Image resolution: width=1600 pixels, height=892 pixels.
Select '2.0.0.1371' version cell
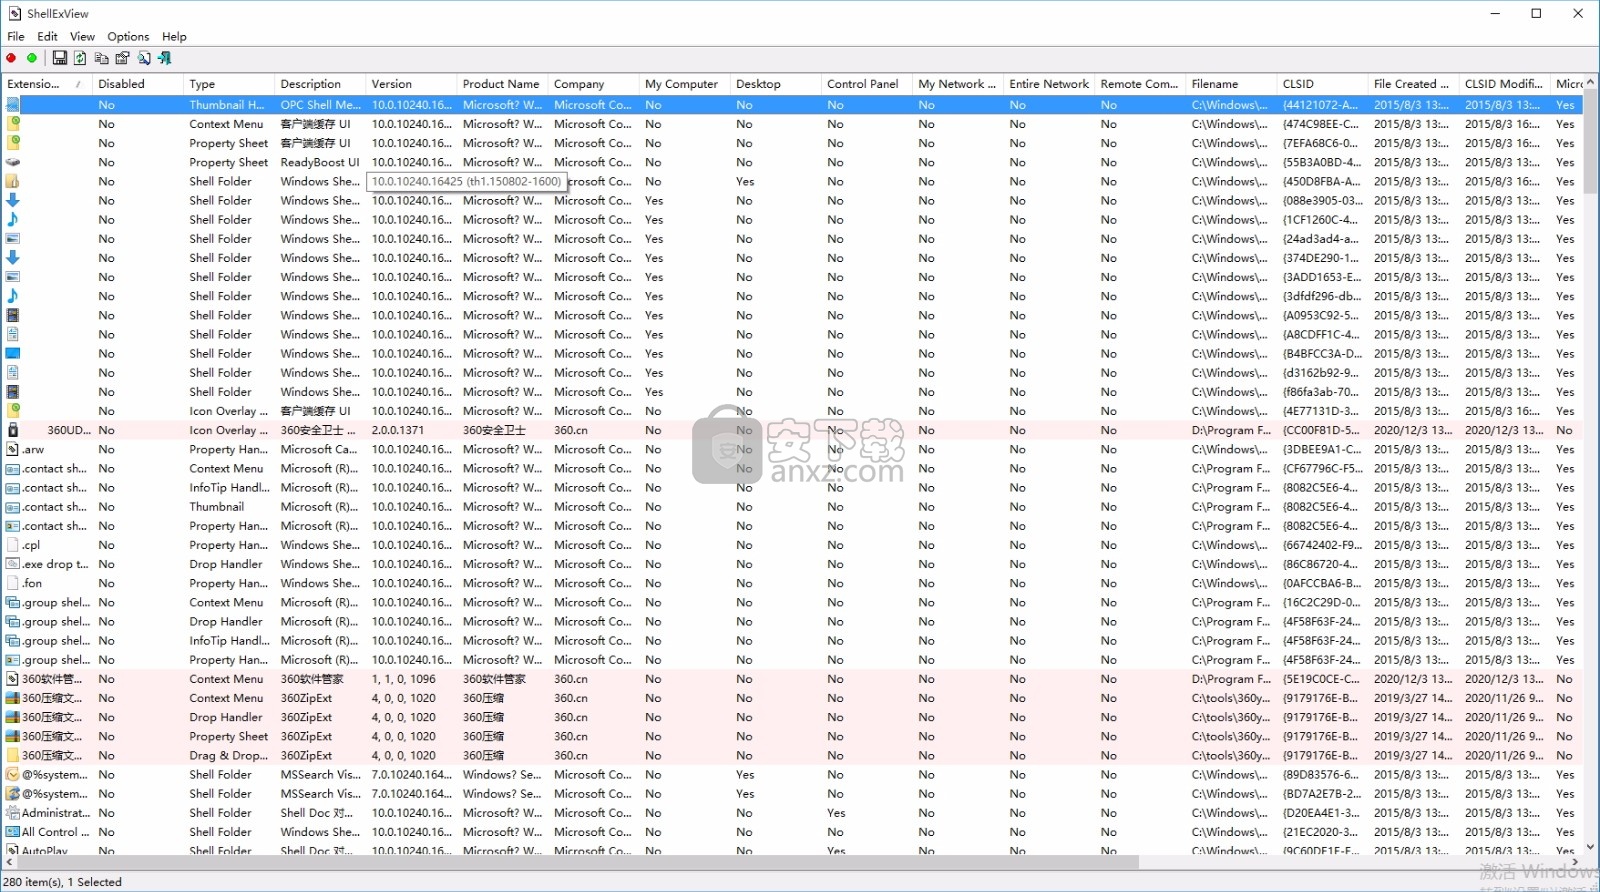398,430
